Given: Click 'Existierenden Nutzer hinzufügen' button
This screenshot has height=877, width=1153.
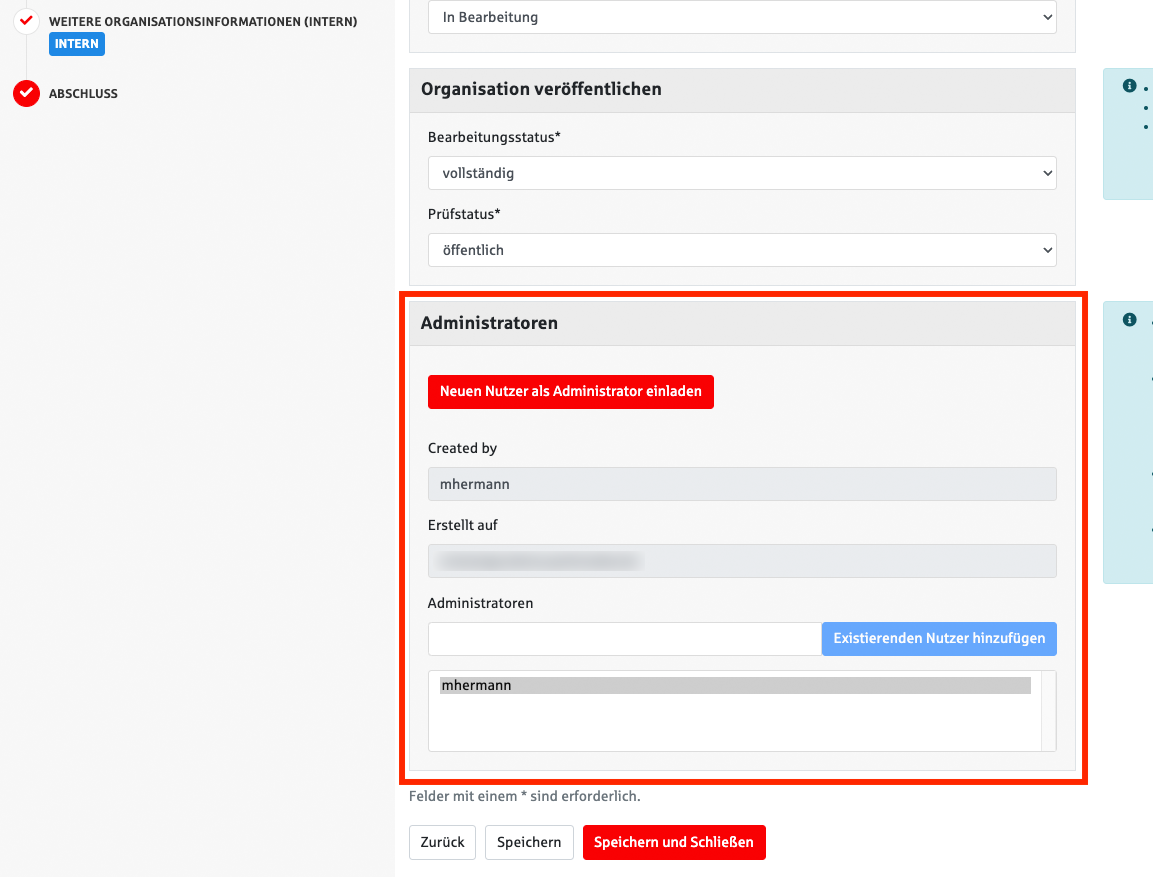Looking at the screenshot, I should pos(939,638).
